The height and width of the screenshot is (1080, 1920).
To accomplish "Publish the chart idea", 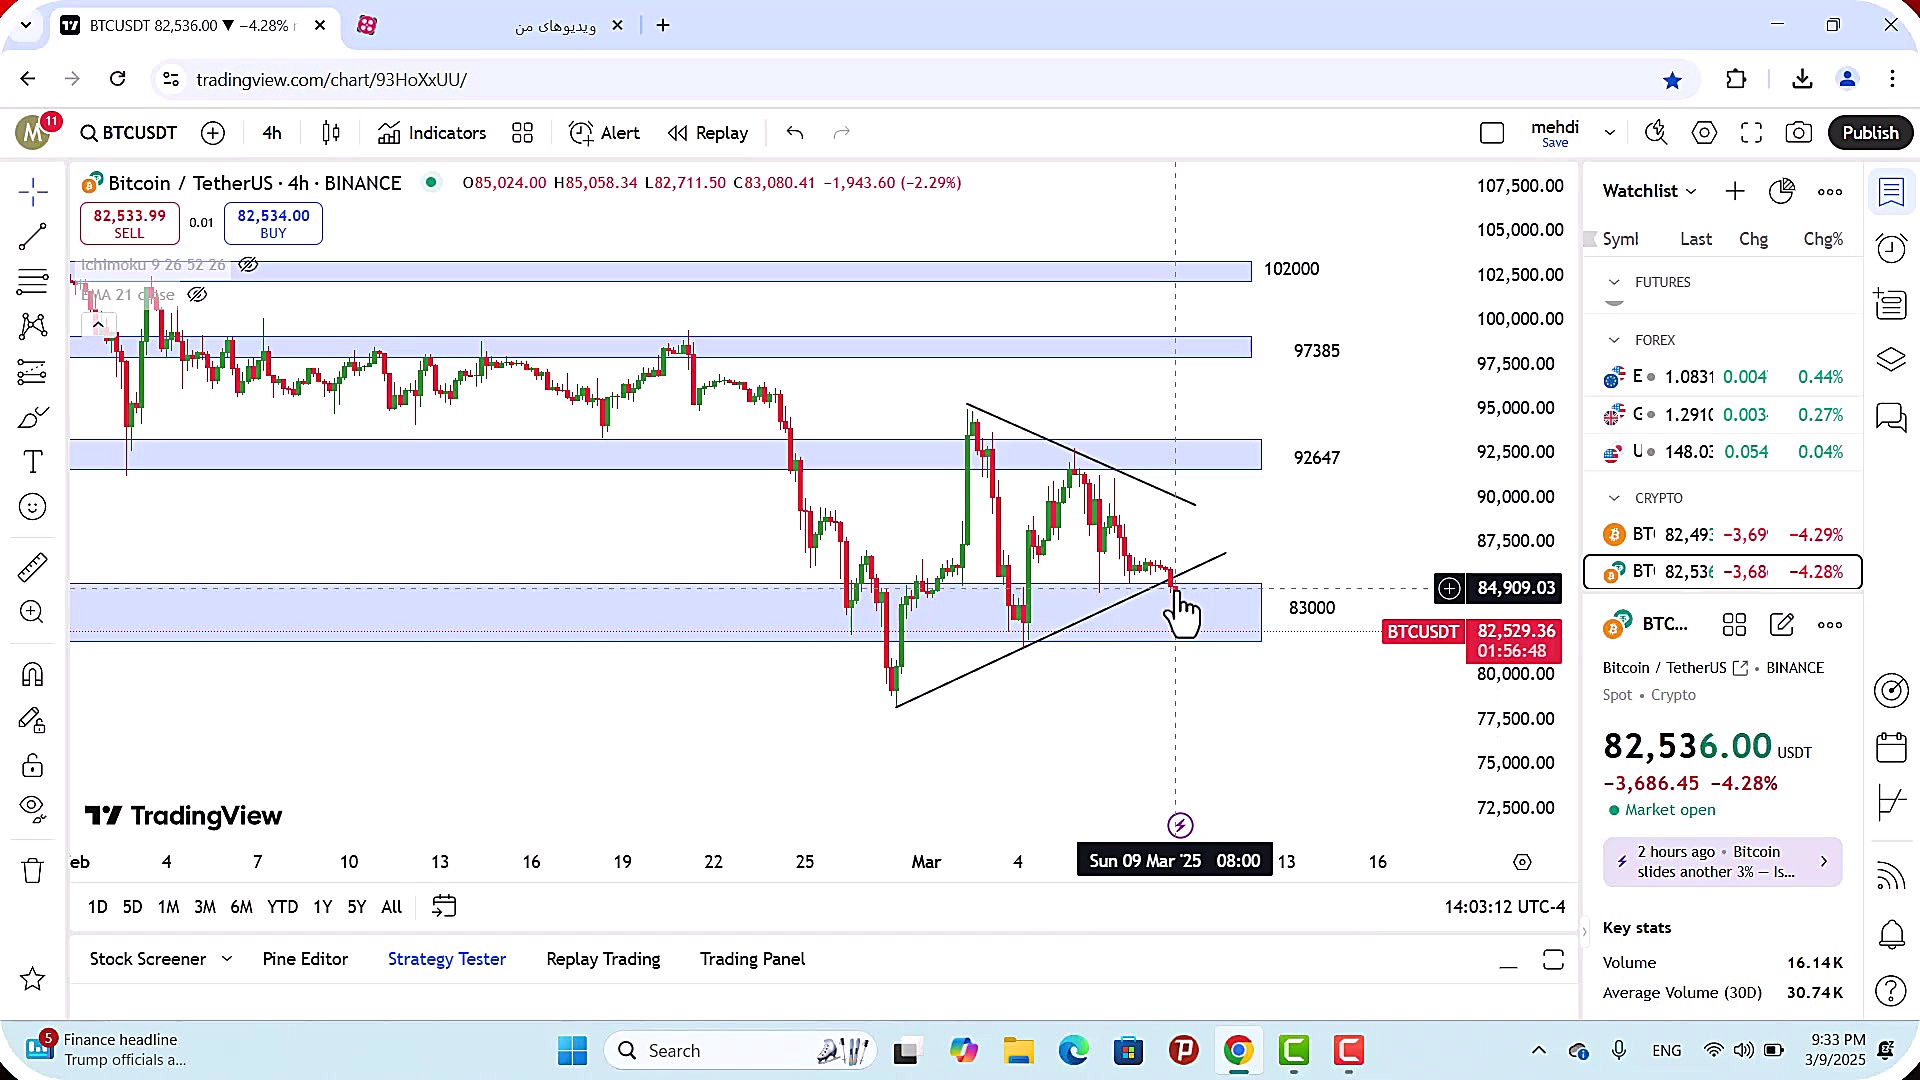I will point(1870,133).
